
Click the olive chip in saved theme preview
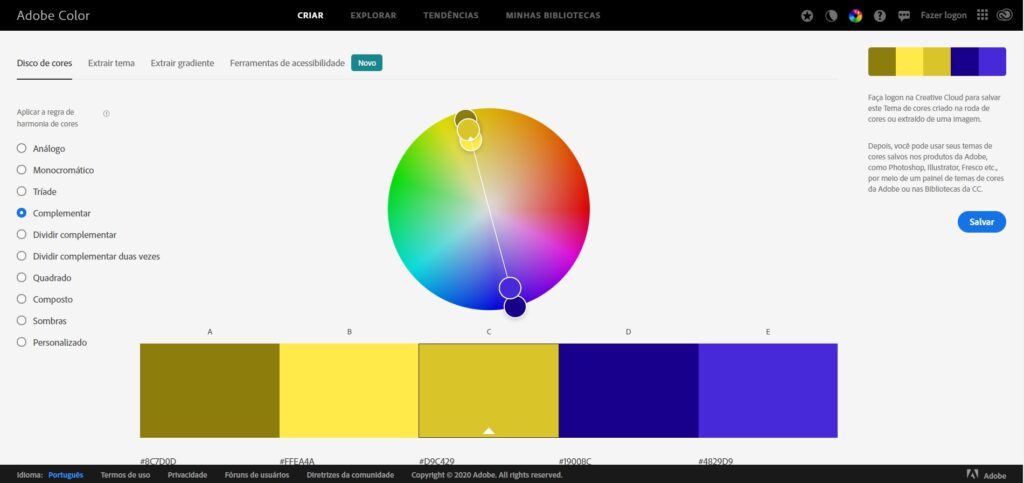pos(882,61)
